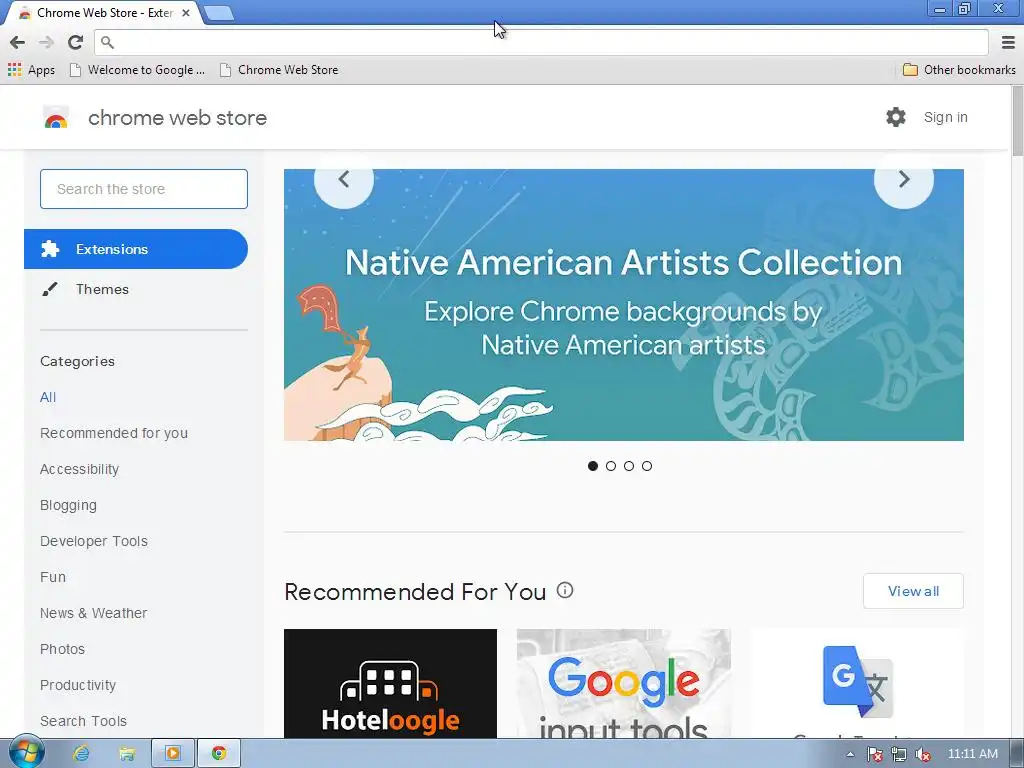Select the third carousel dot
The image size is (1024, 768).
pos(628,466)
